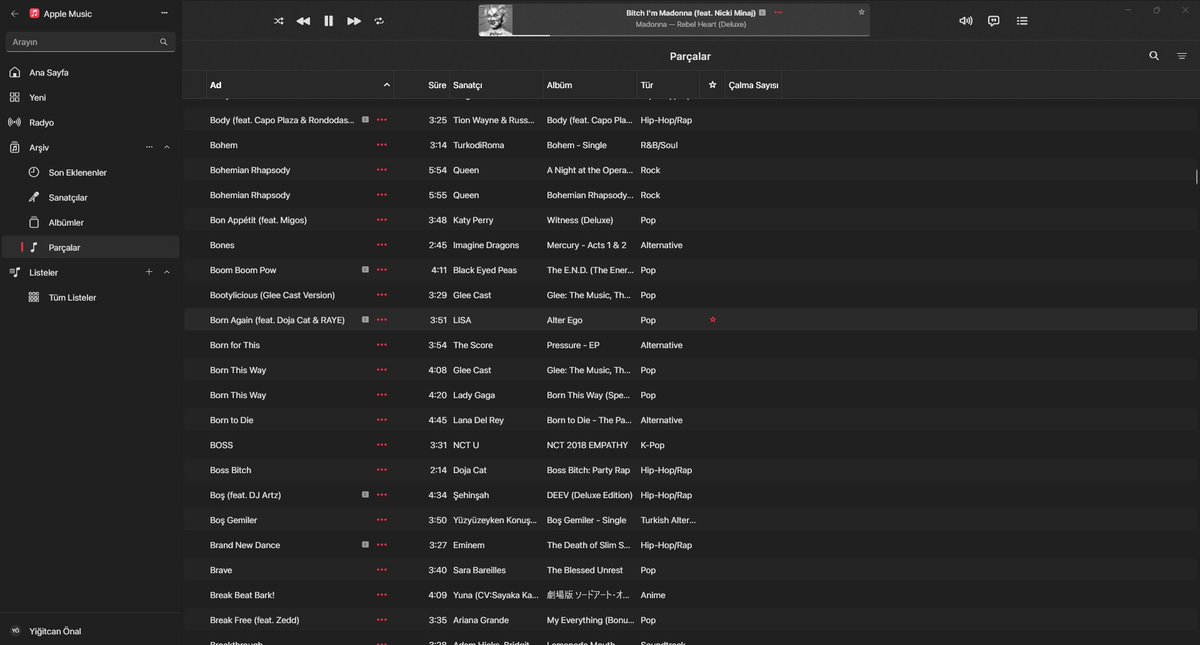This screenshot has width=1200, height=645.
Task: Open the Yeni section
Action: [90, 98]
